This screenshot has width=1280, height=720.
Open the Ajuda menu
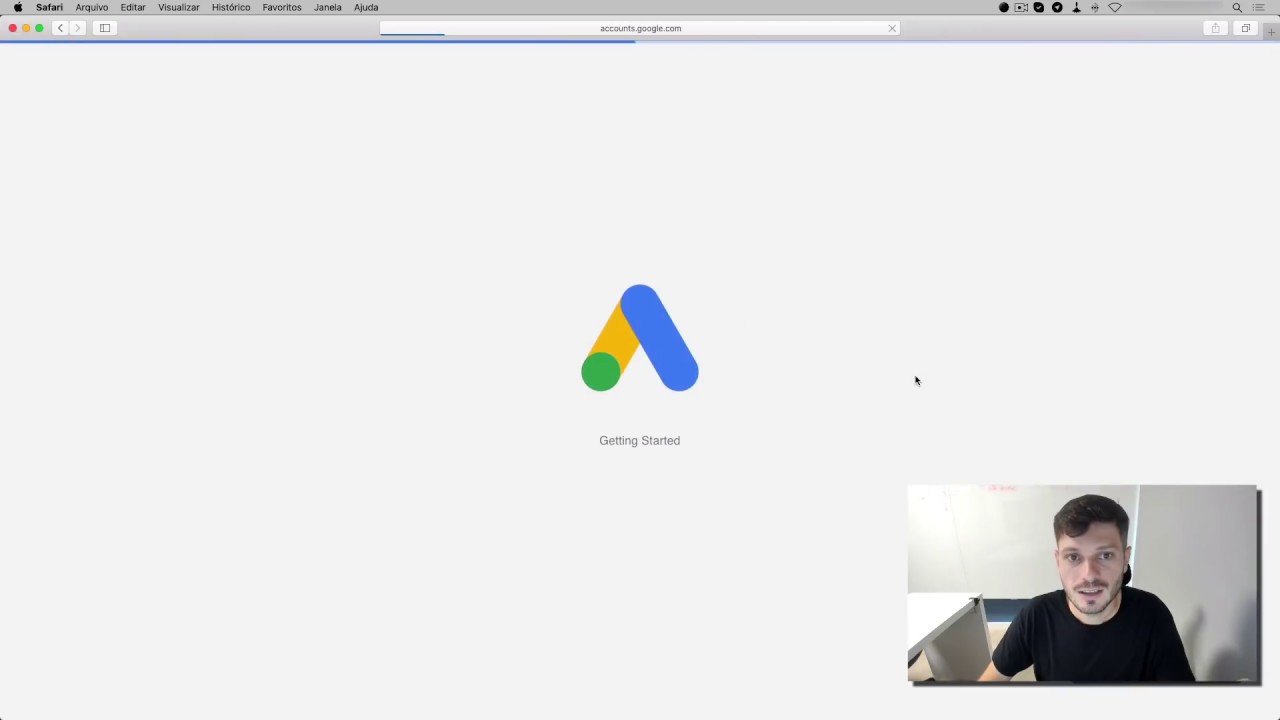tap(366, 7)
